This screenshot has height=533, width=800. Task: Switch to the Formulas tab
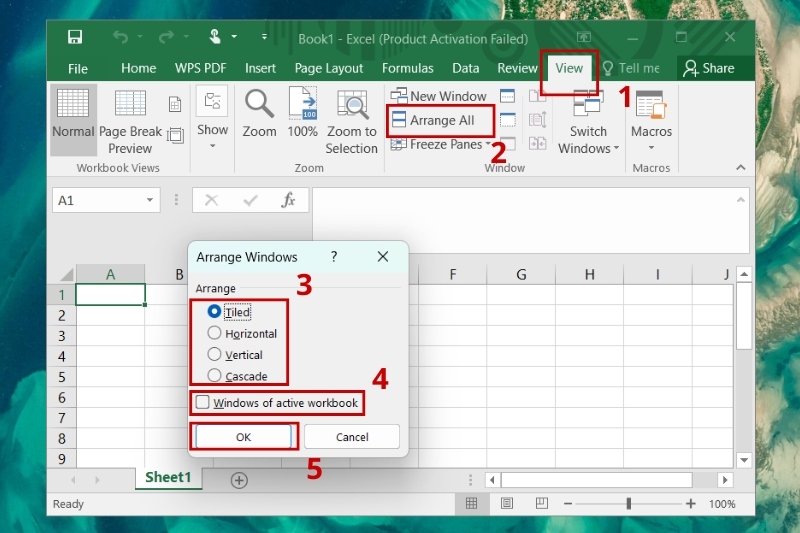click(x=408, y=68)
